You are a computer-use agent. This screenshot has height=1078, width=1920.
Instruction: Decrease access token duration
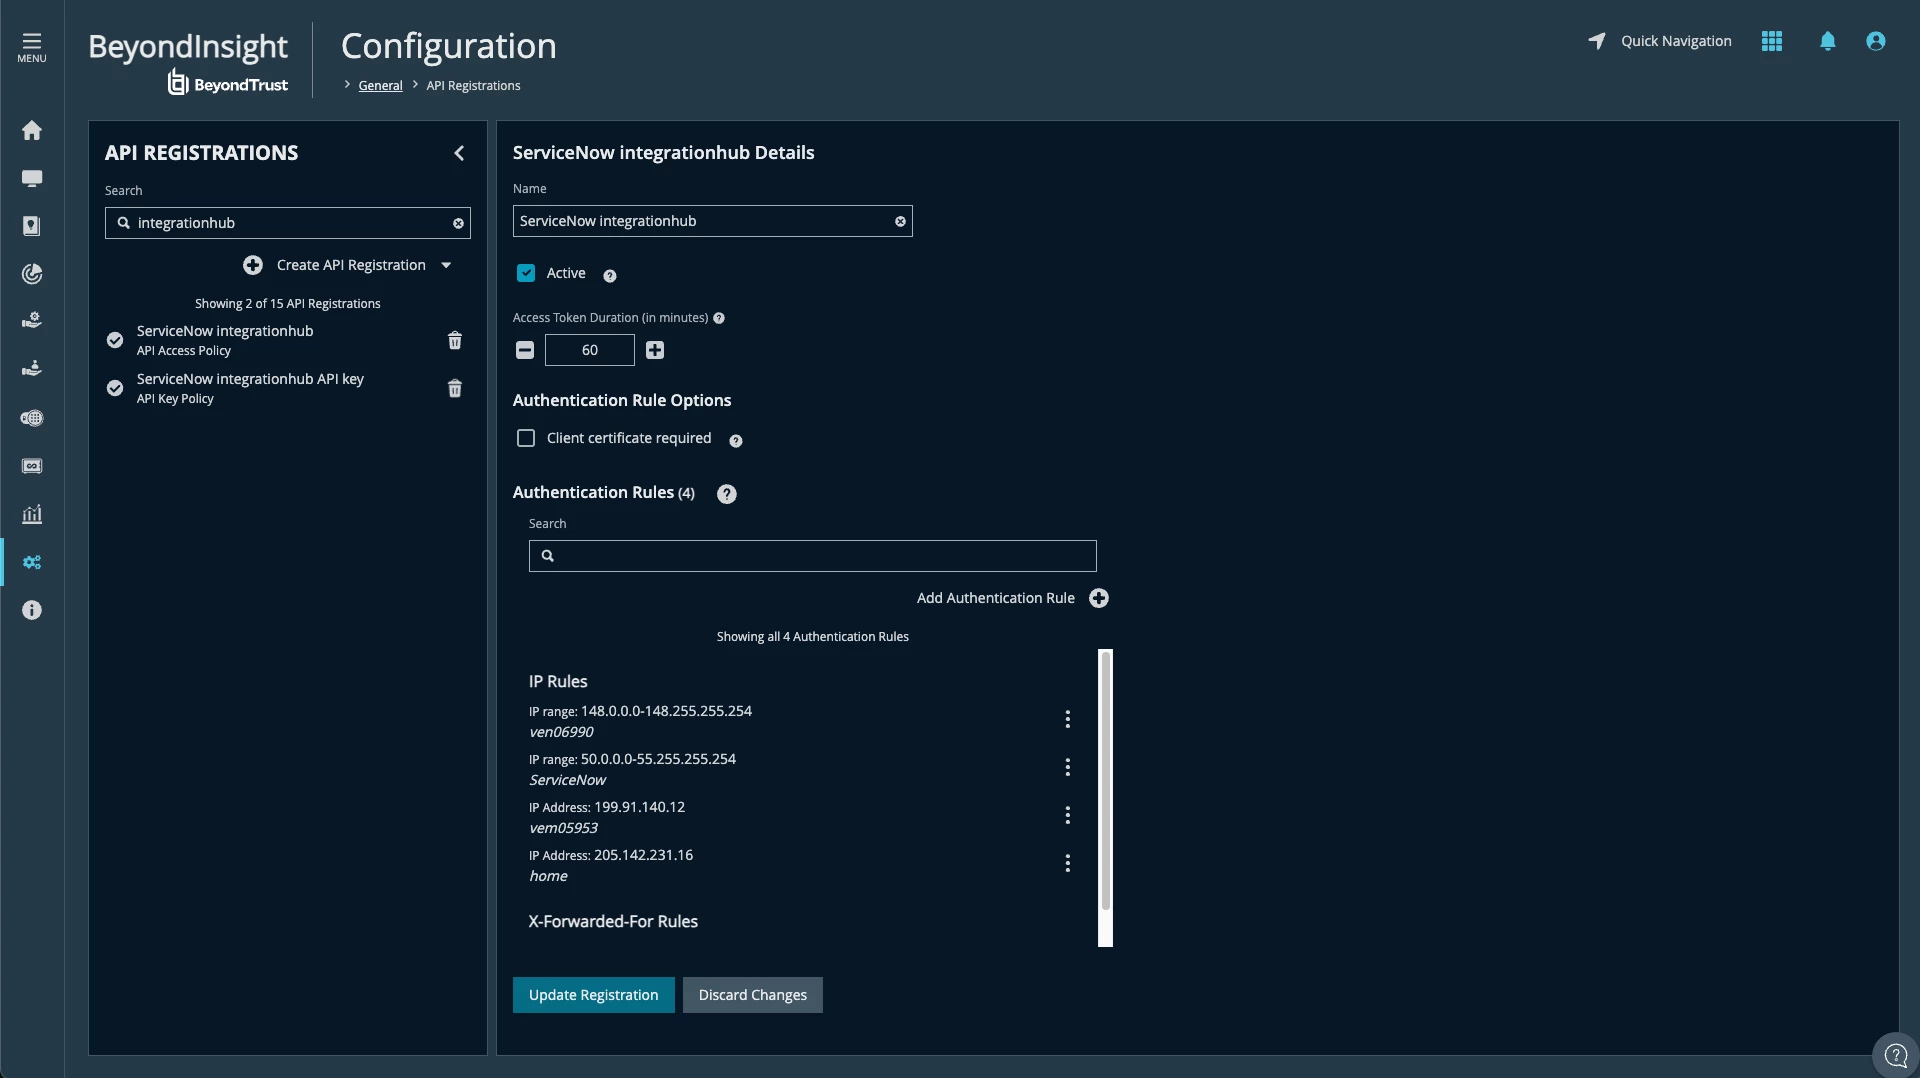pyautogui.click(x=525, y=350)
